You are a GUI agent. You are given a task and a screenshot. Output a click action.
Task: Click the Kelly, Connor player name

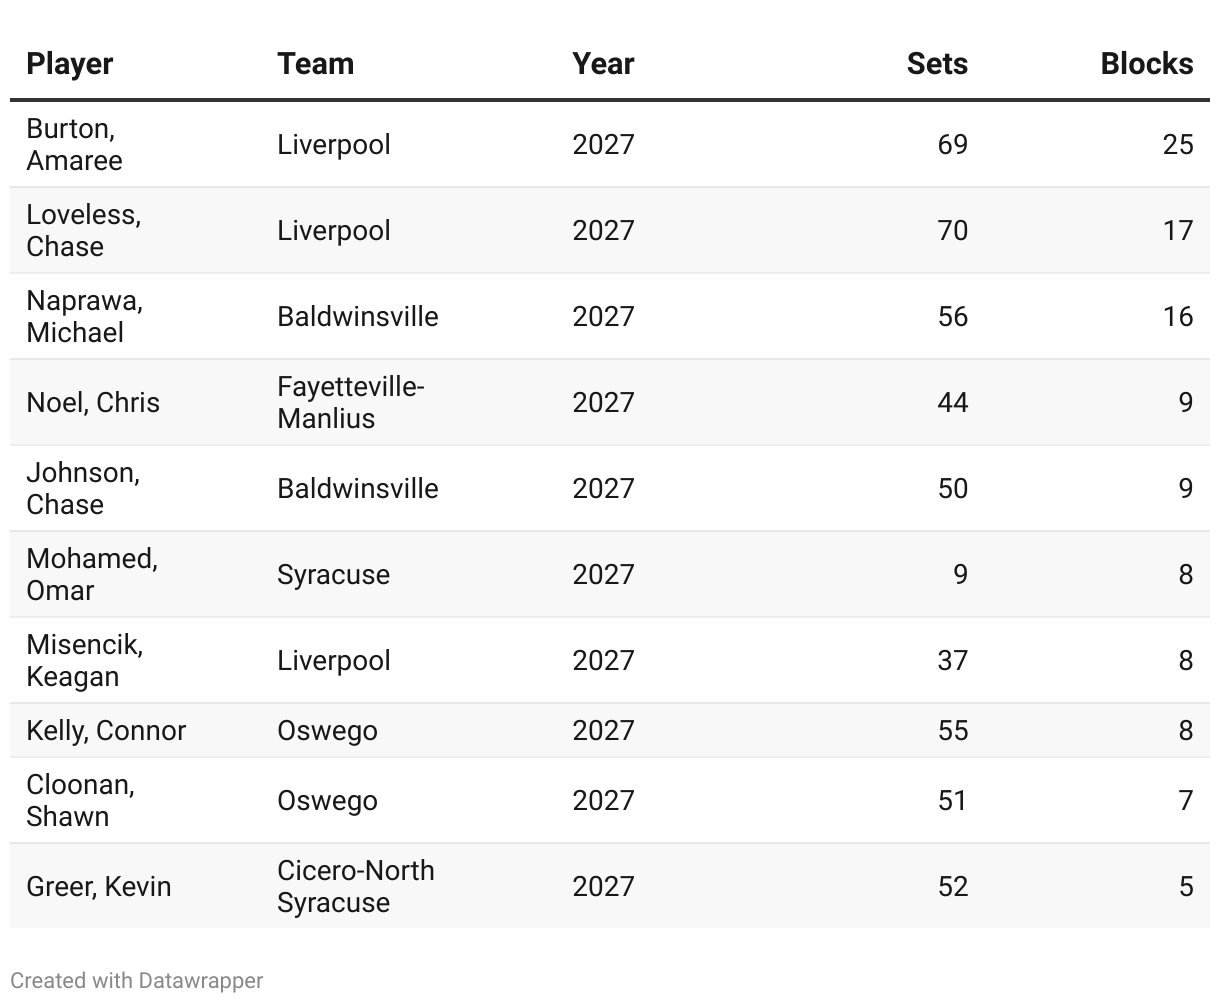[106, 731]
